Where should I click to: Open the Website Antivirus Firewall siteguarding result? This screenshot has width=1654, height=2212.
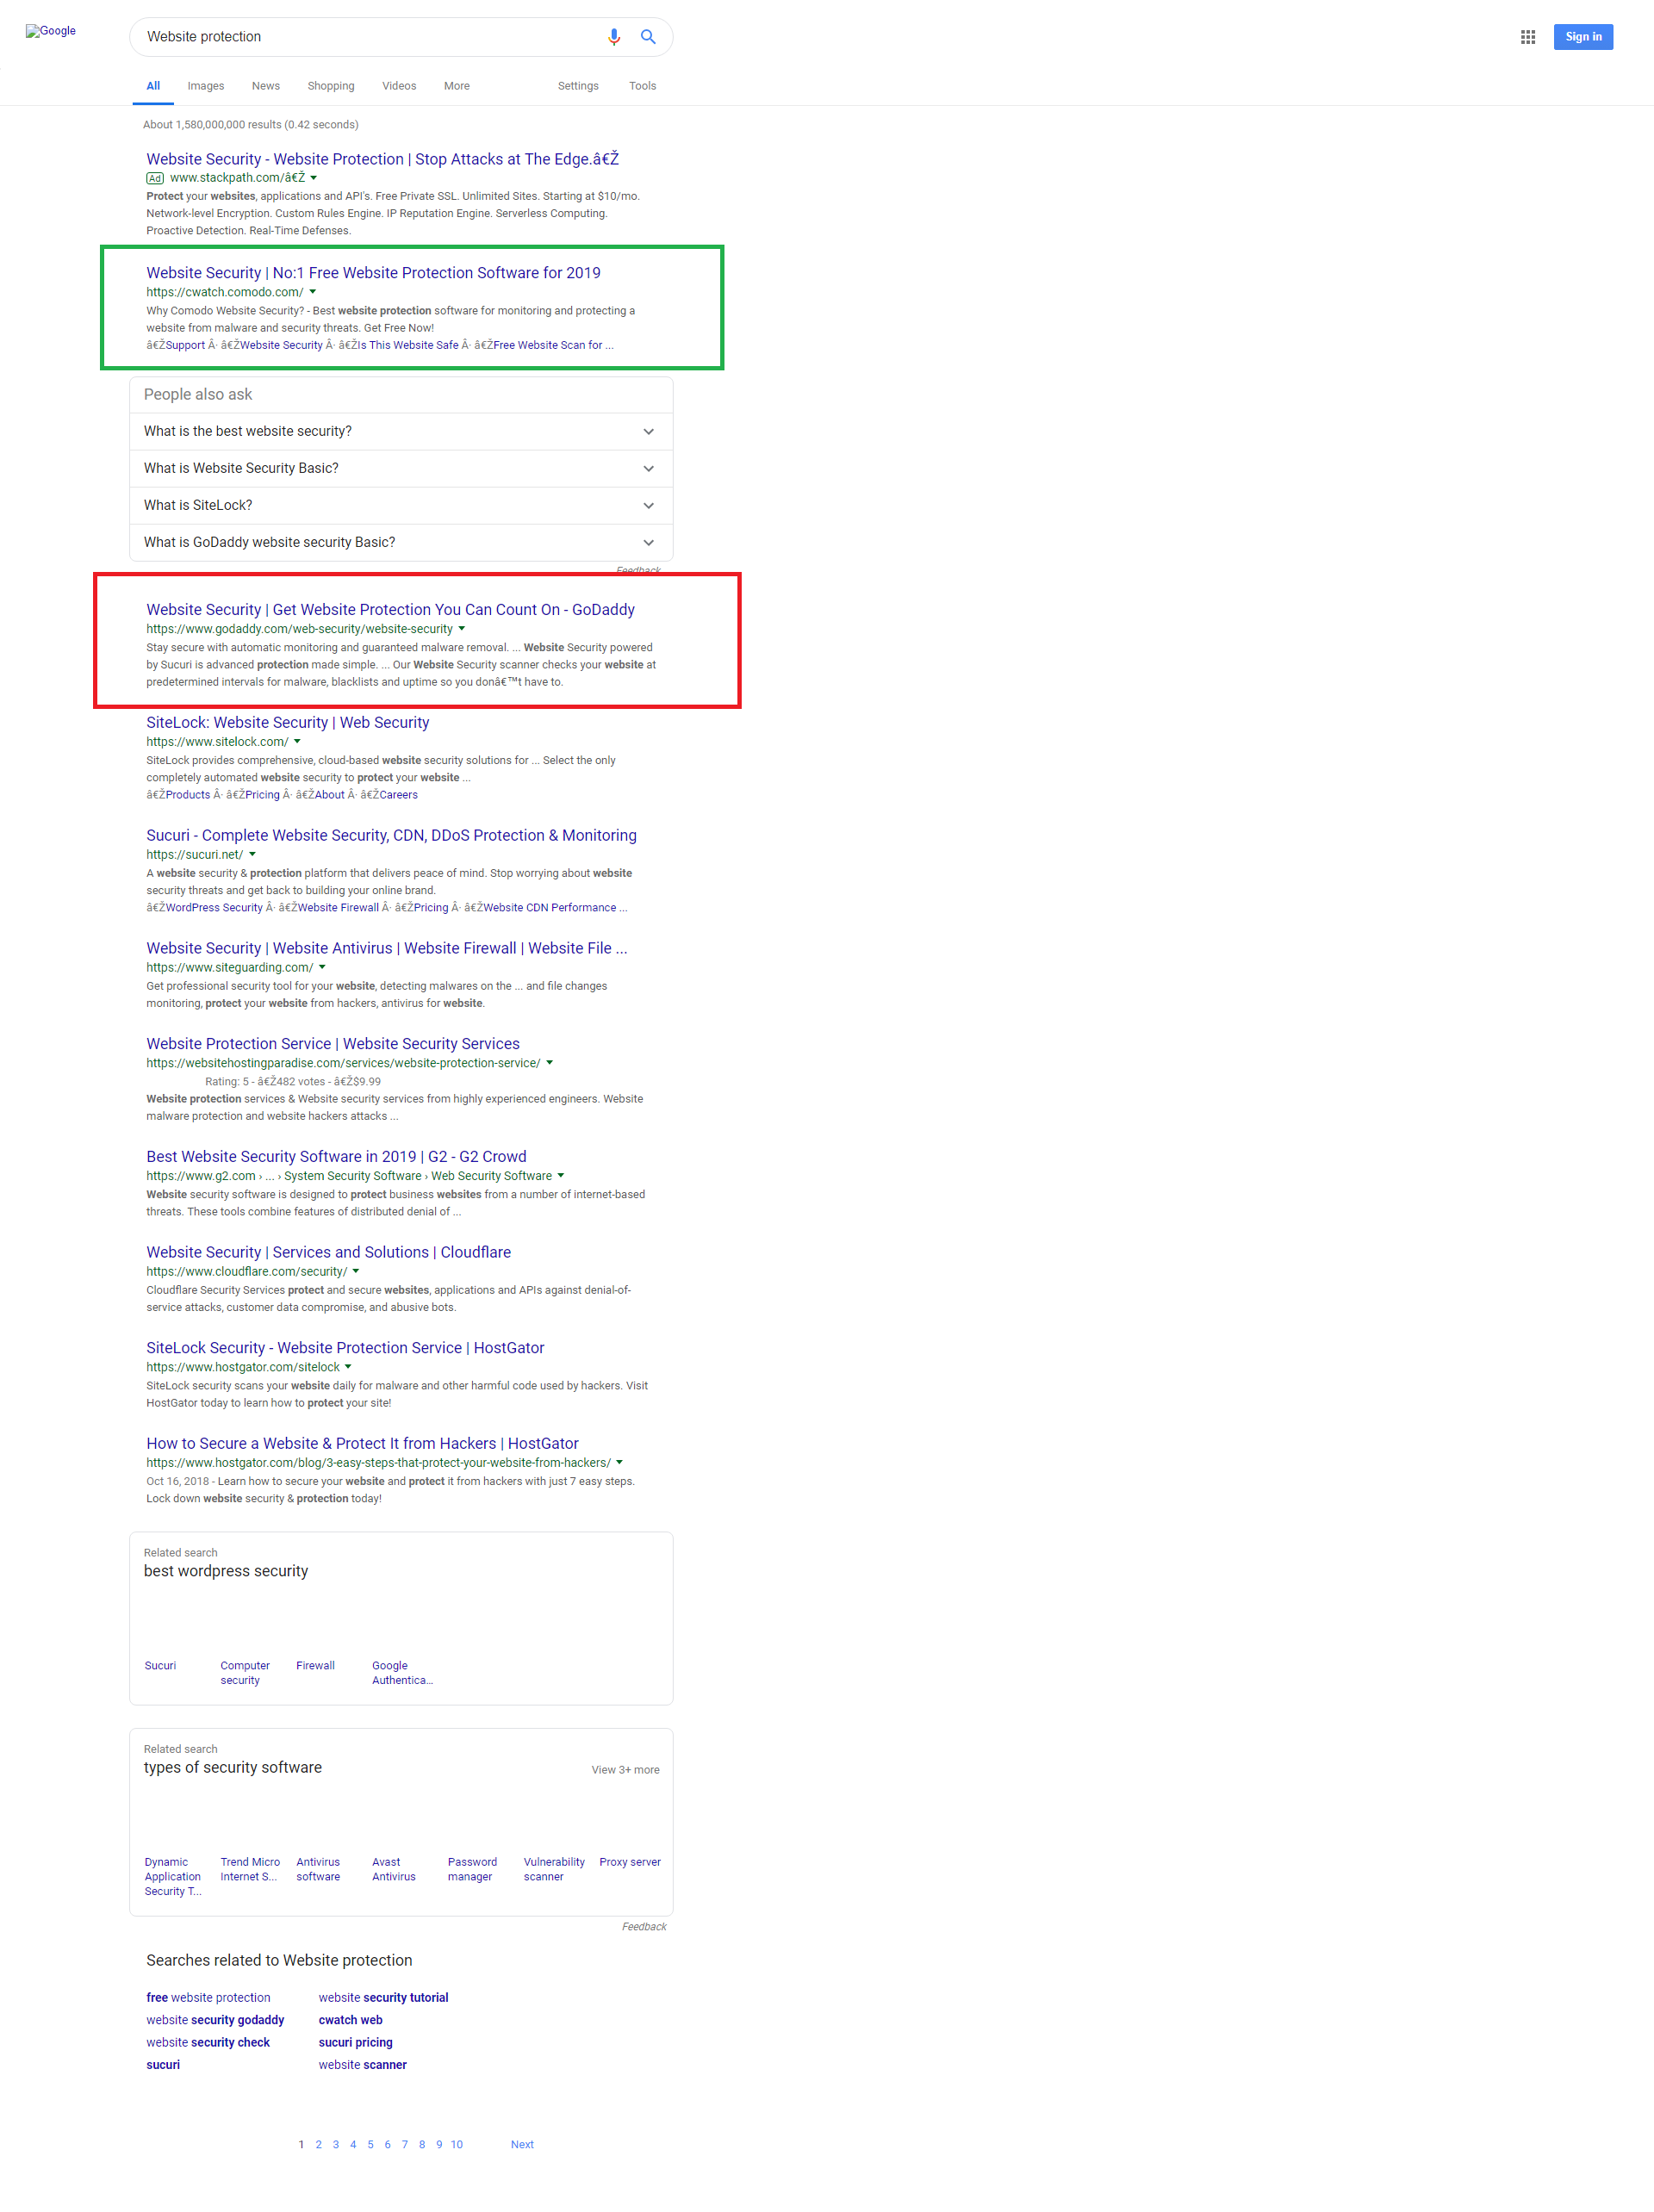point(386,949)
